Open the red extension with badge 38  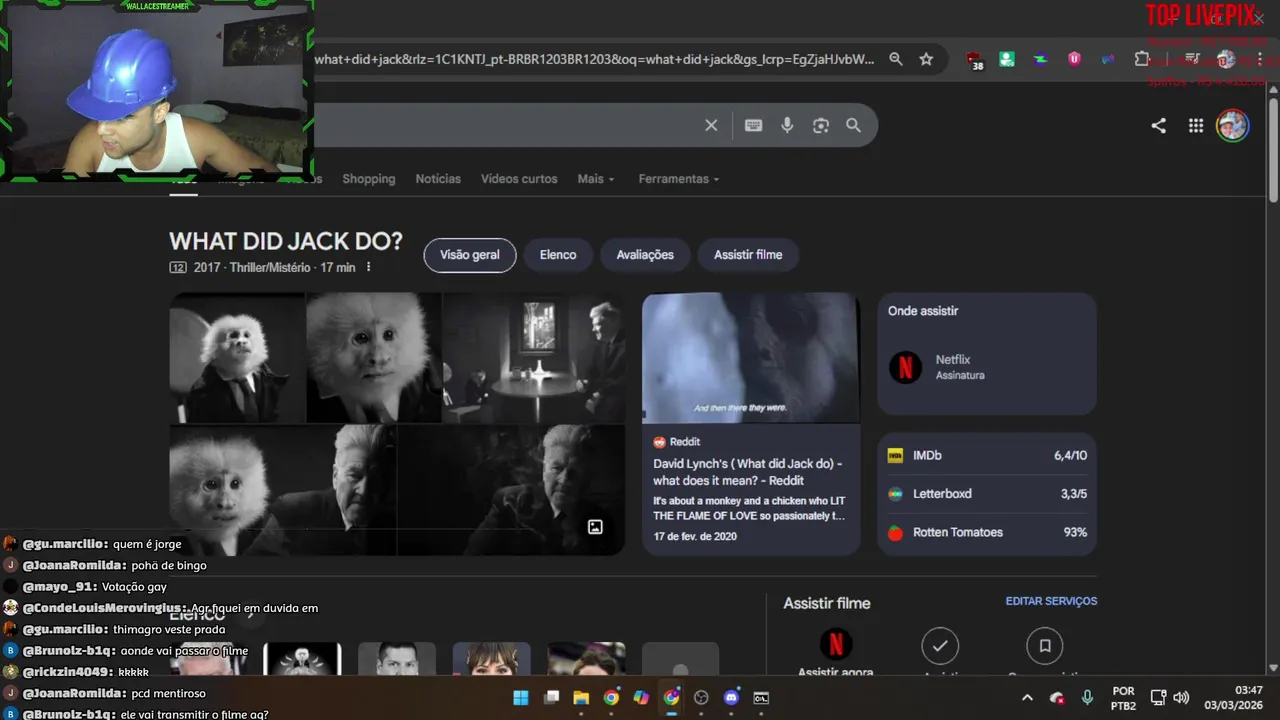coord(975,60)
